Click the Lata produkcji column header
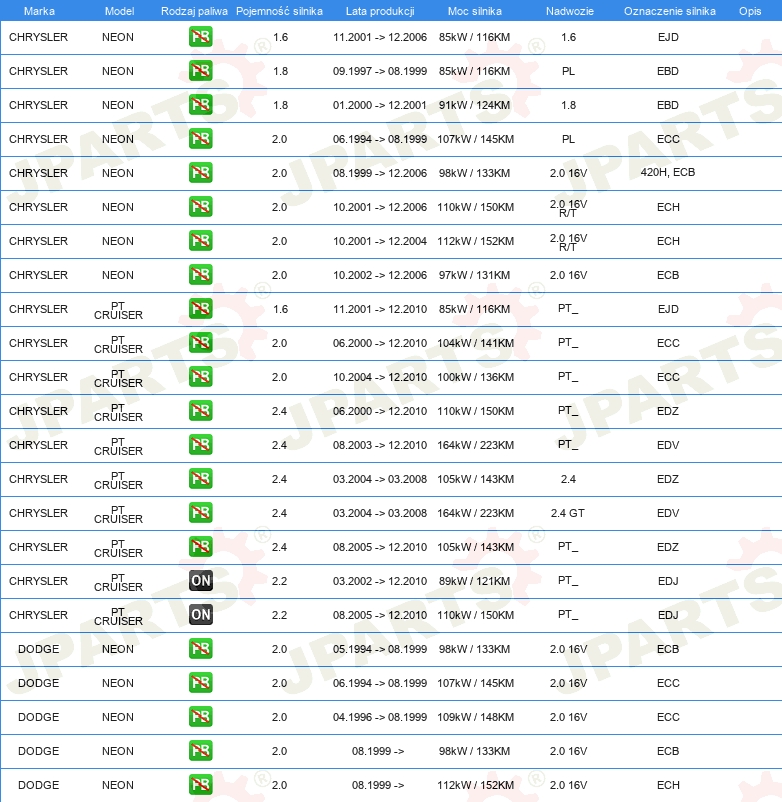 pos(380,11)
